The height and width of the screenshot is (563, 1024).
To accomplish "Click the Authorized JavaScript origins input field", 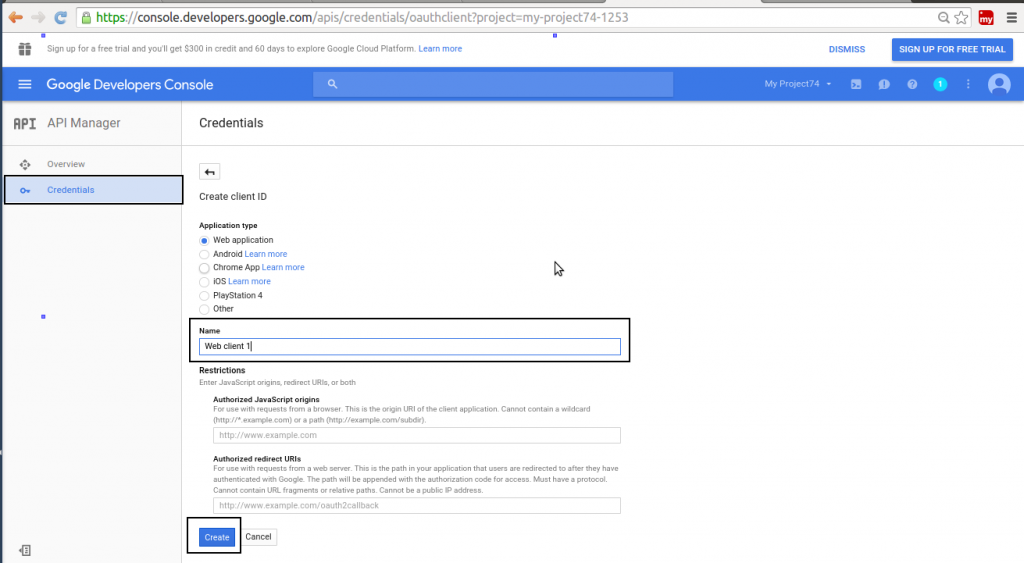I will 417,435.
